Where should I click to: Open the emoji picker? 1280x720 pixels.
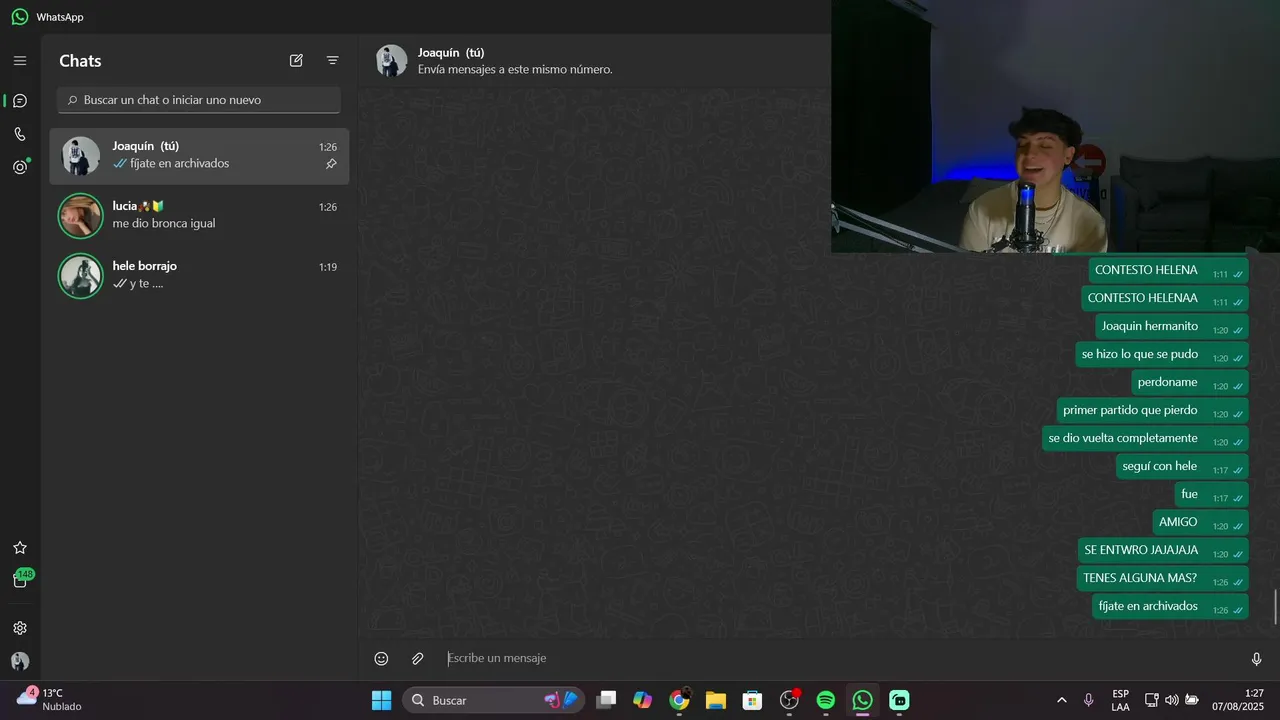pyautogui.click(x=381, y=659)
